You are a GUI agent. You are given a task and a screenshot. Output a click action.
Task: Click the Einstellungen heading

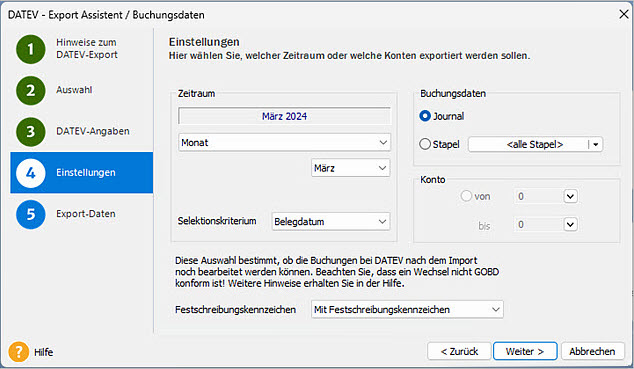point(204,42)
